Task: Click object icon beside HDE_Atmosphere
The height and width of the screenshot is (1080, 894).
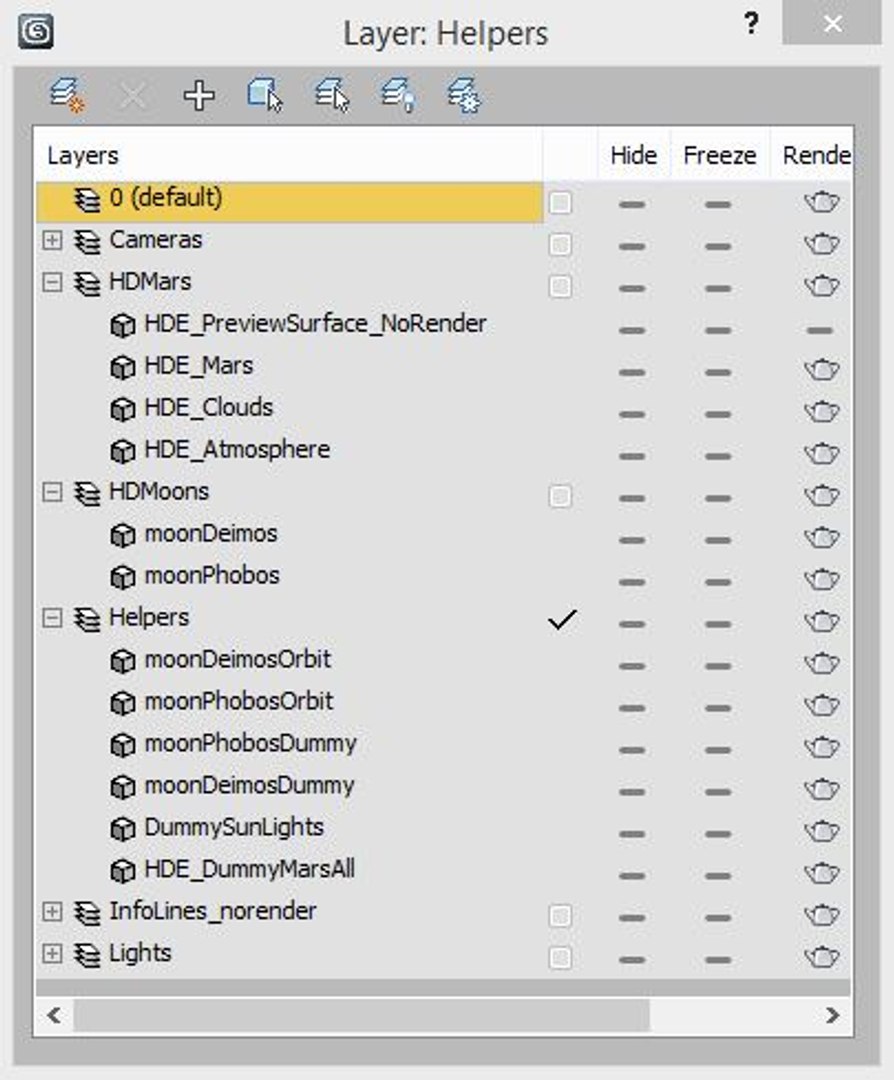Action: (x=123, y=452)
